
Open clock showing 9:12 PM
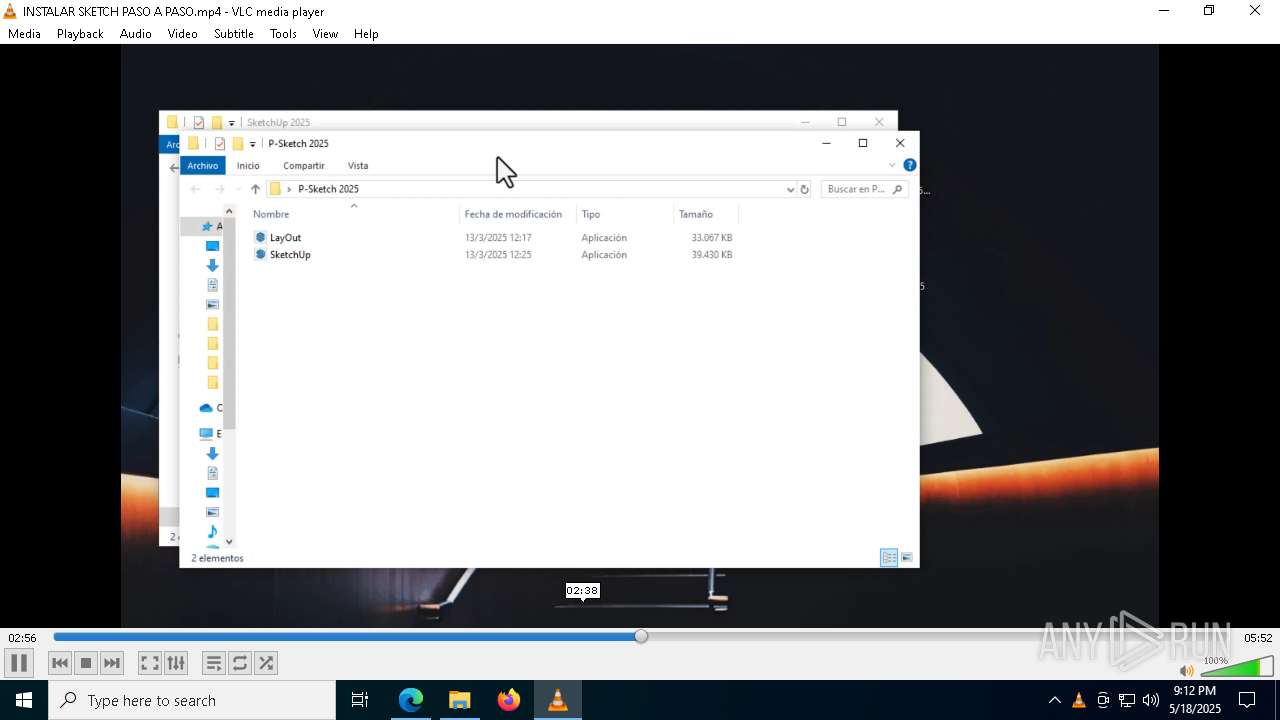click(x=1196, y=700)
